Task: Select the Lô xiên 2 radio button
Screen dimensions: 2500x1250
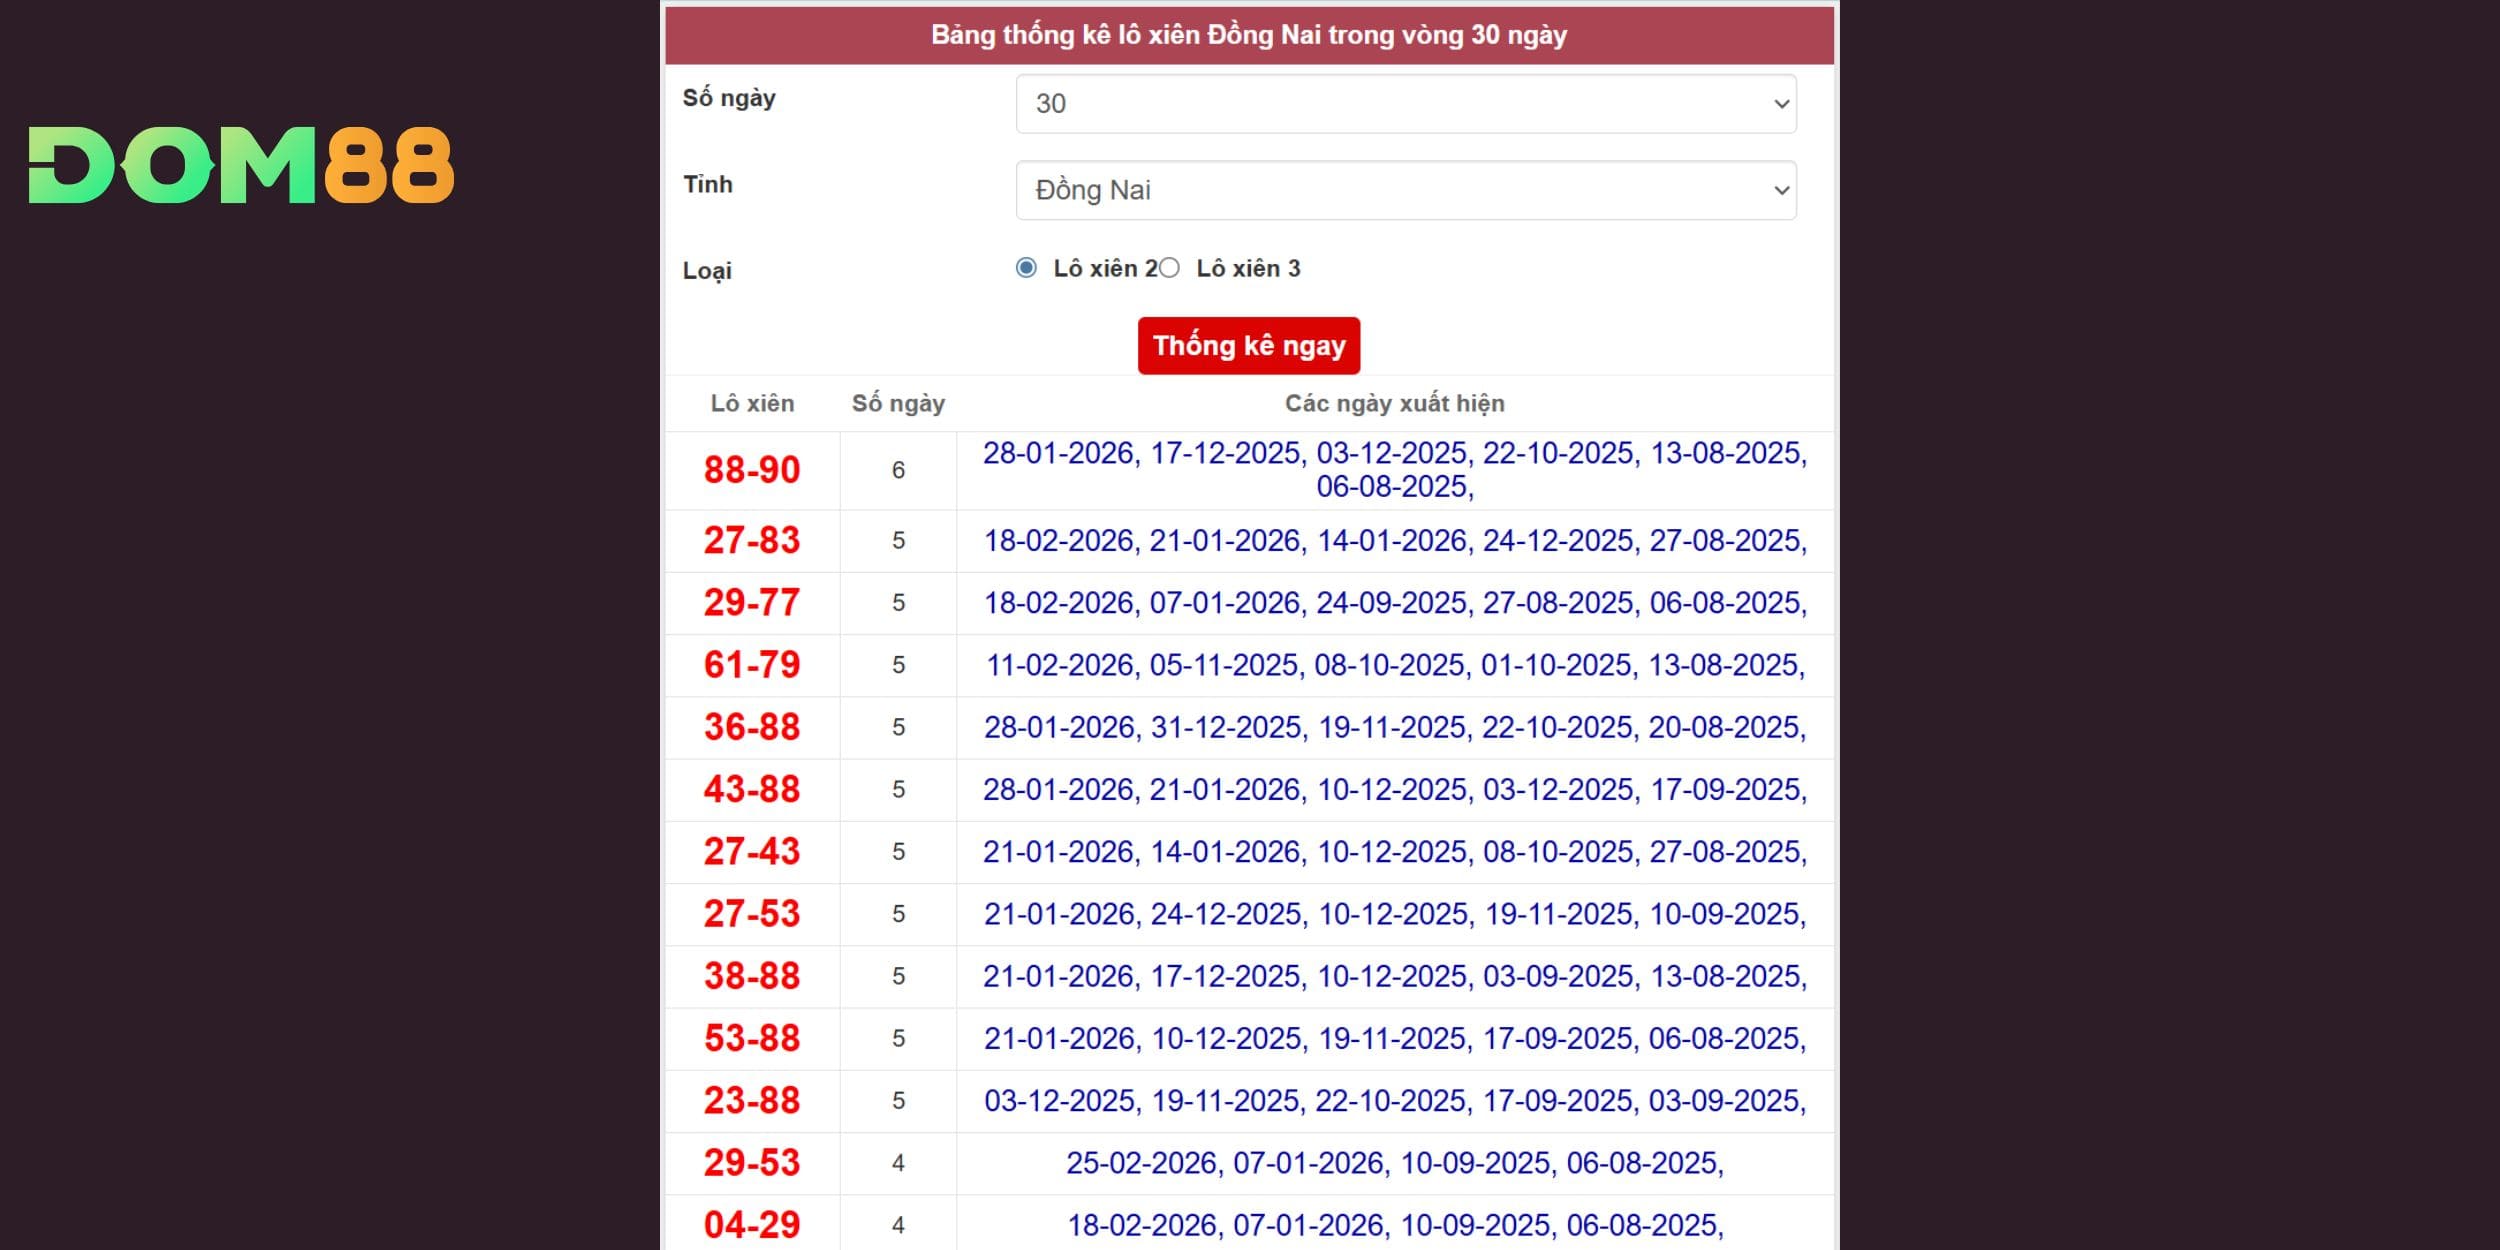Action: coord(1026,268)
